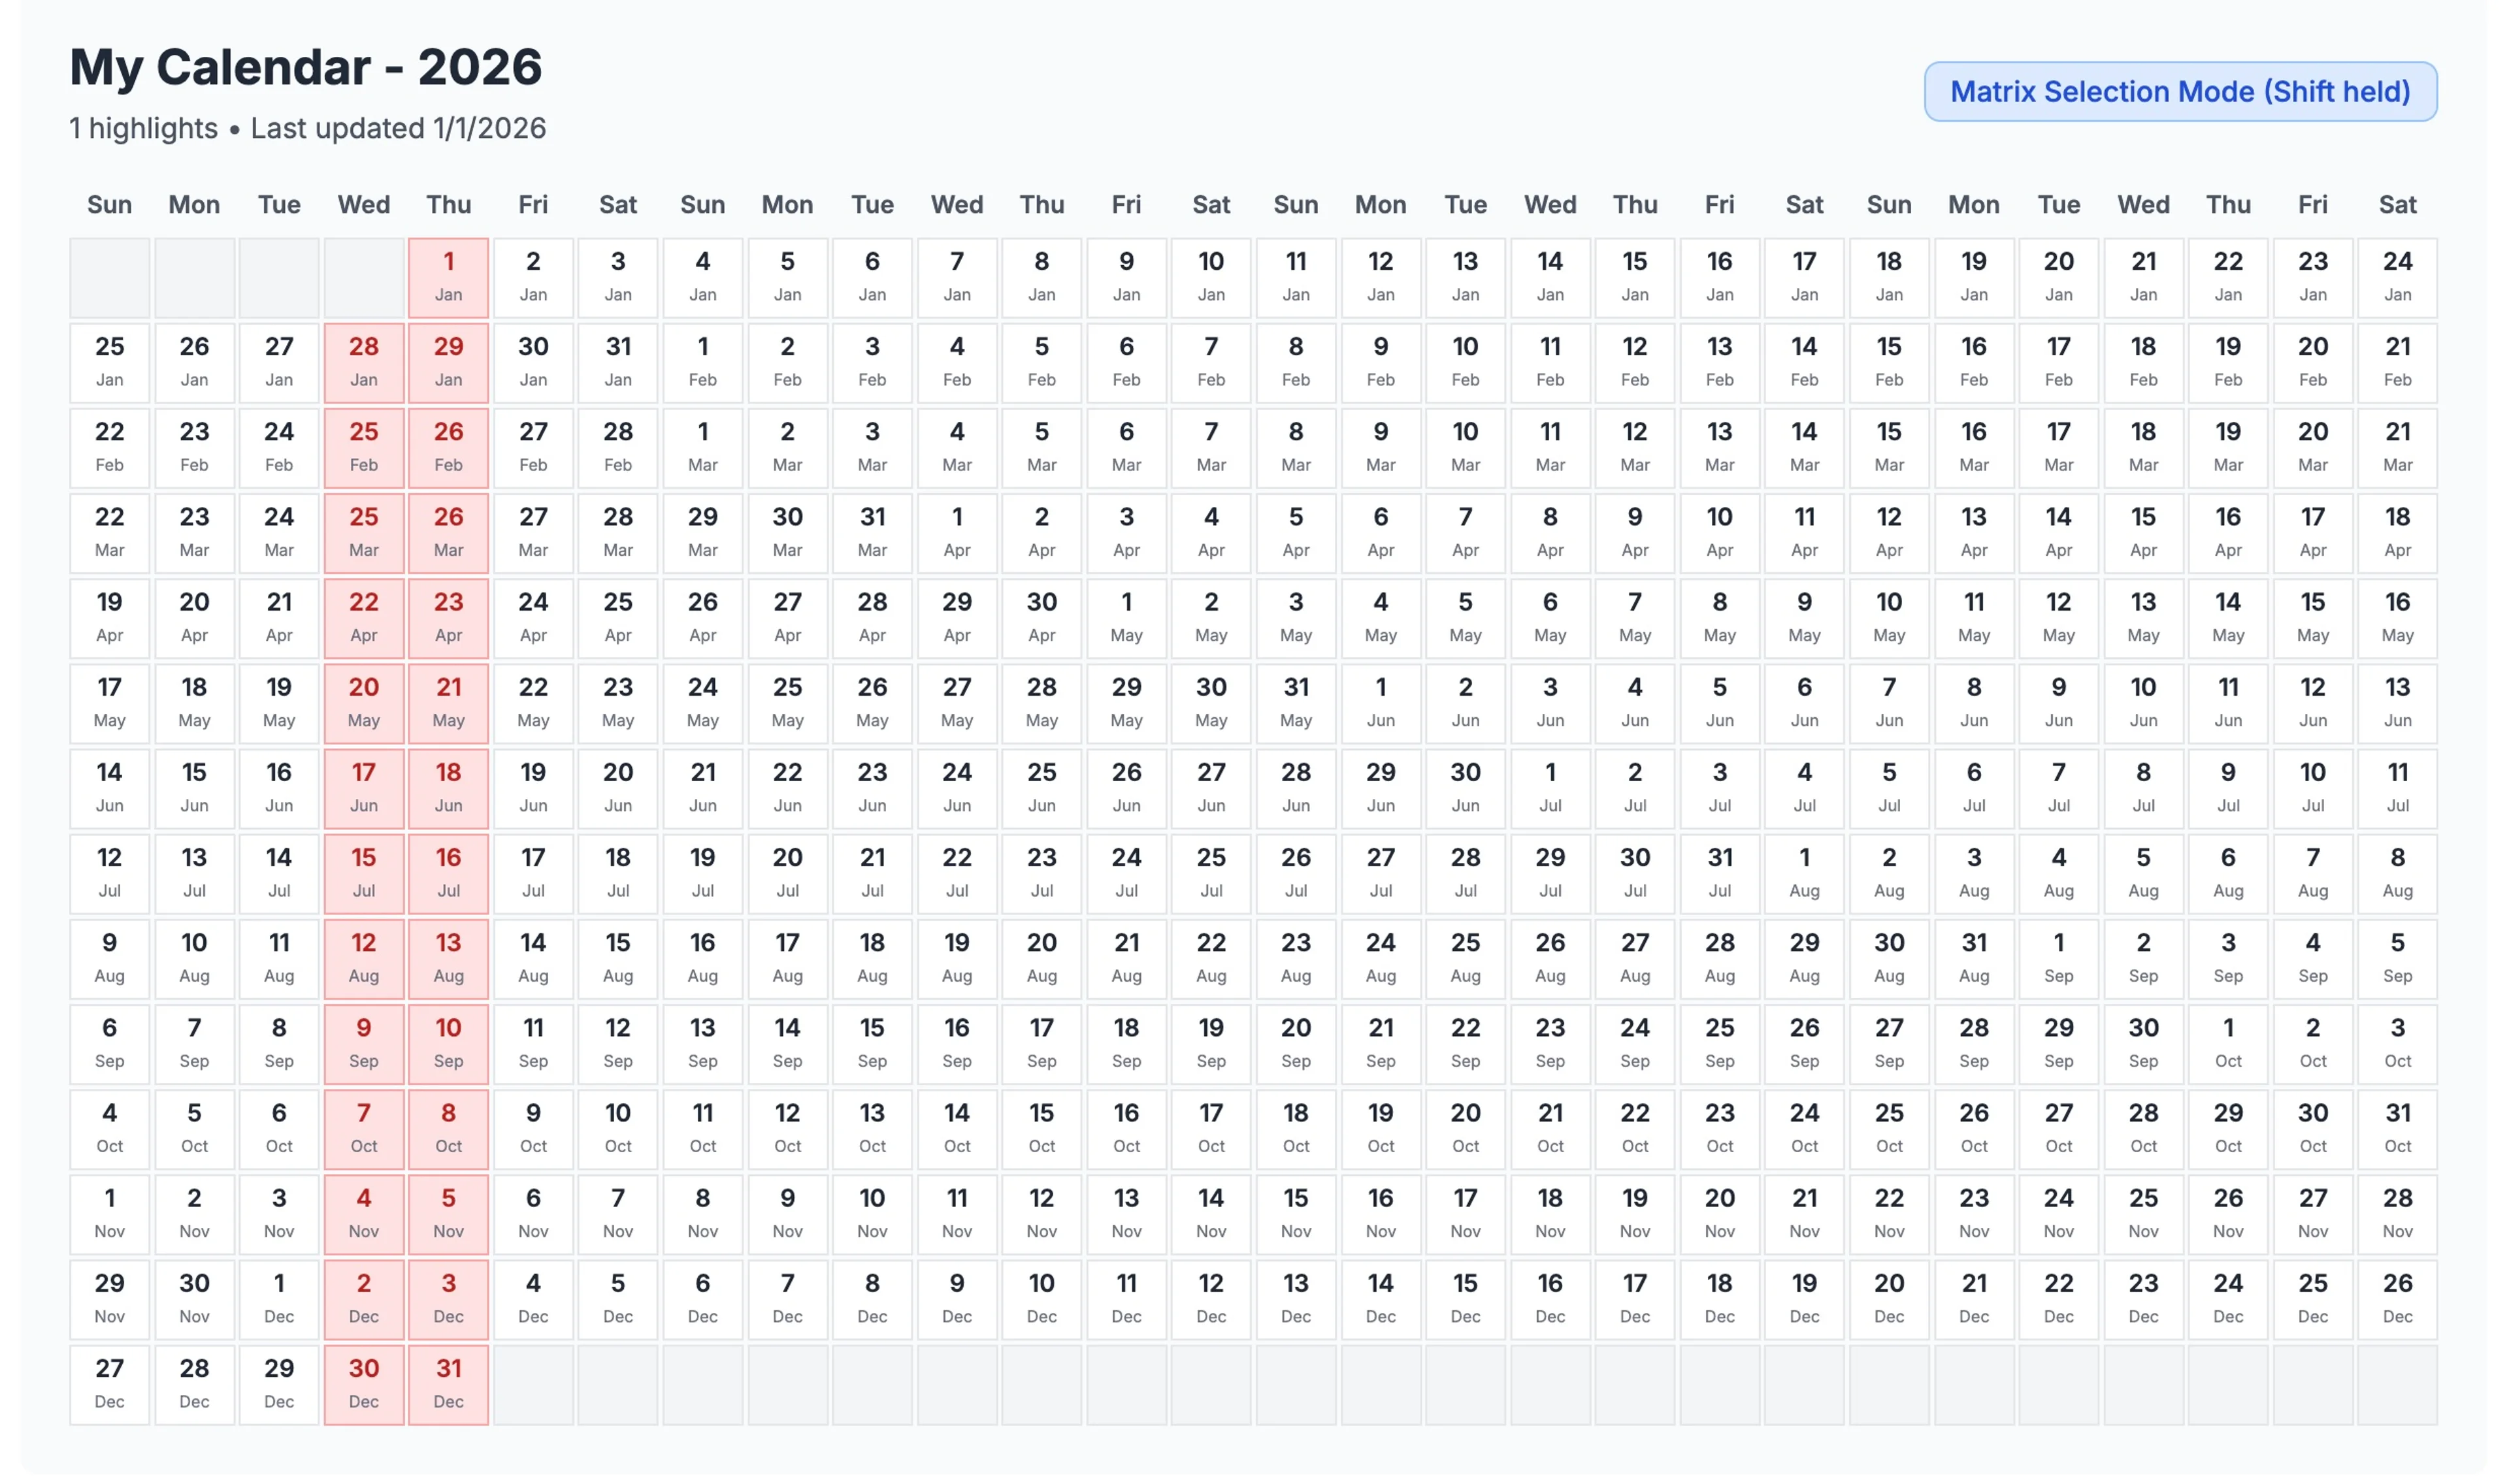This screenshot has width=2509, height=1484.
Task: Click the highlighted June 17 cell
Action: click(364, 787)
